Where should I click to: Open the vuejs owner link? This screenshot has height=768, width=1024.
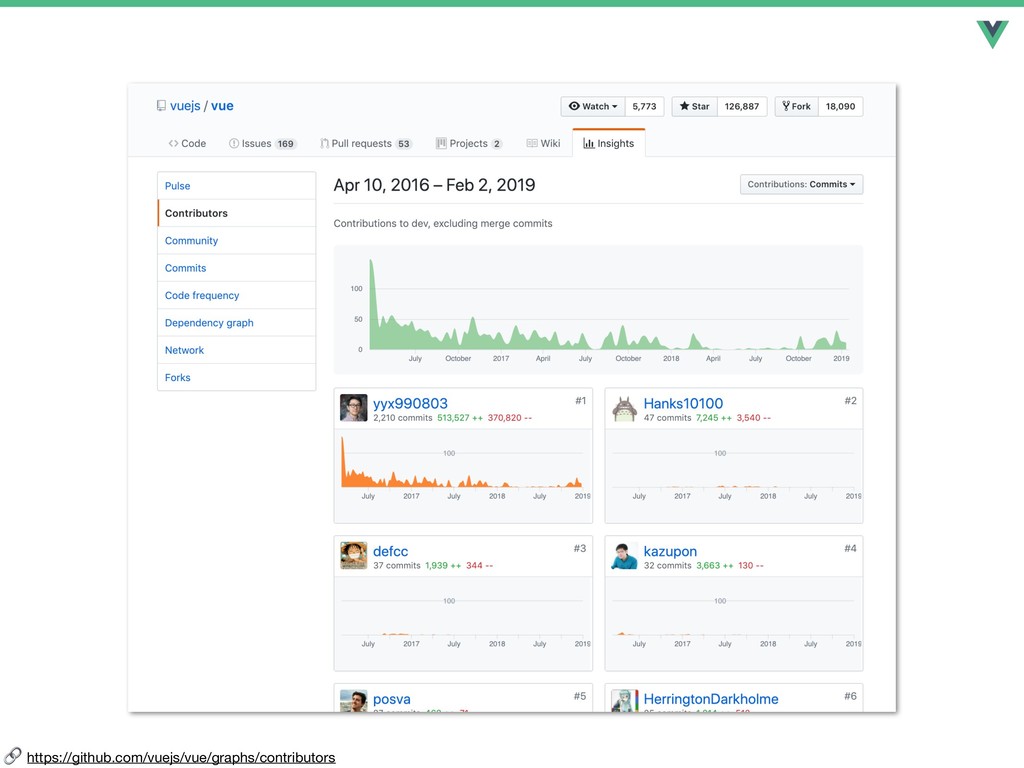pyautogui.click(x=185, y=106)
